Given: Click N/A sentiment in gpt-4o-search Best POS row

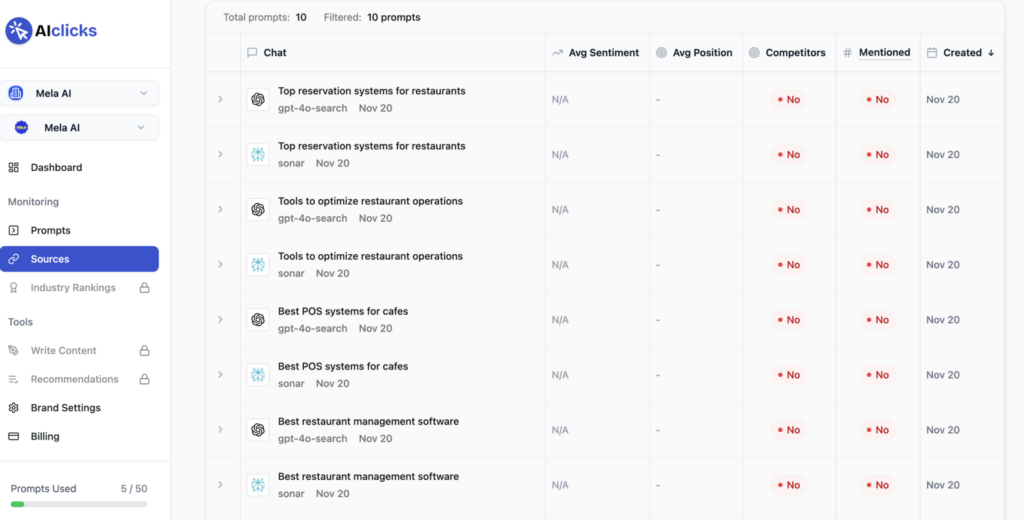Looking at the screenshot, I should 560,319.
